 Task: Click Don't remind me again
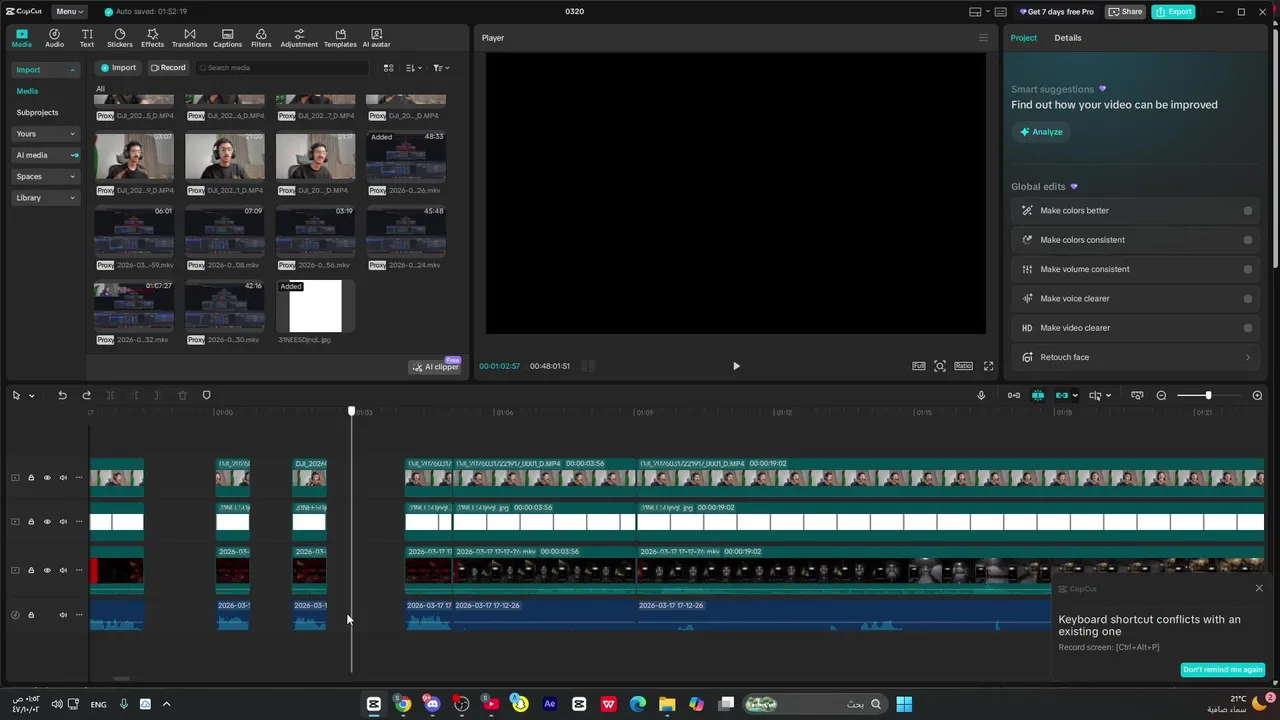pyautogui.click(x=1222, y=670)
